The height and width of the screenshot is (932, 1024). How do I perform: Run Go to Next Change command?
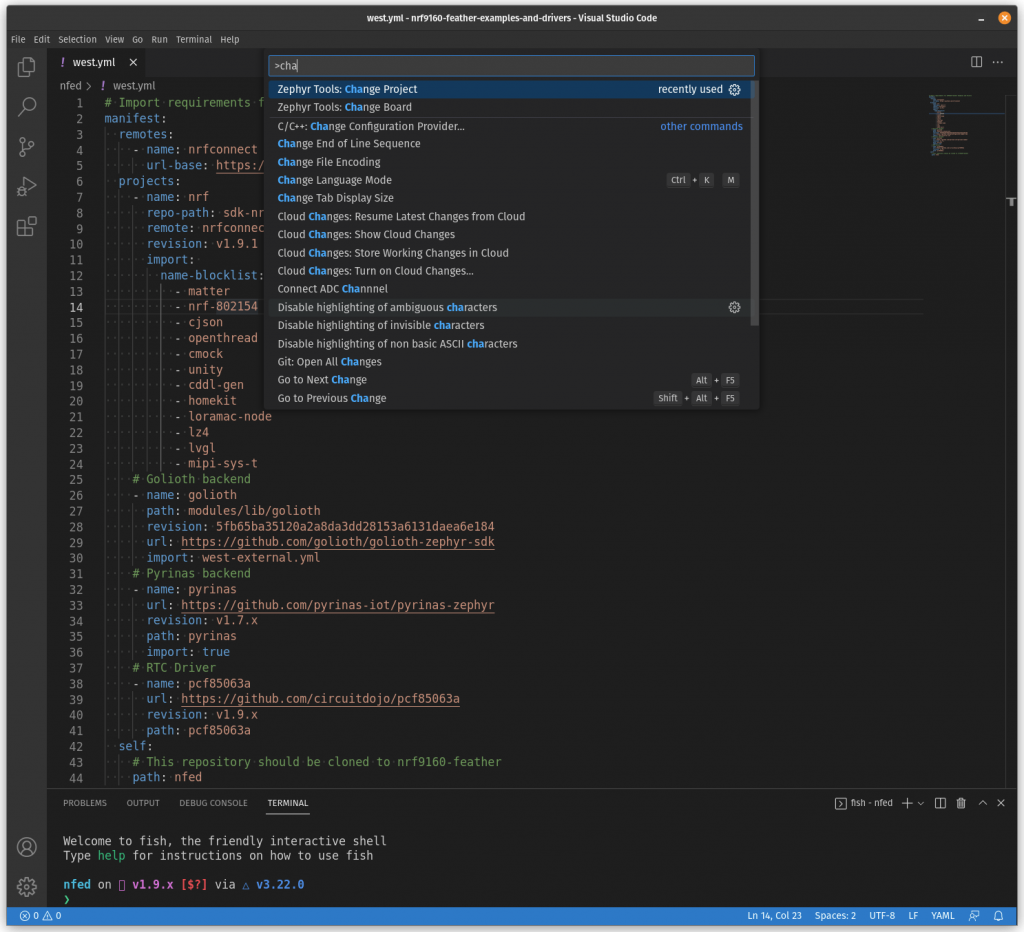coord(510,380)
